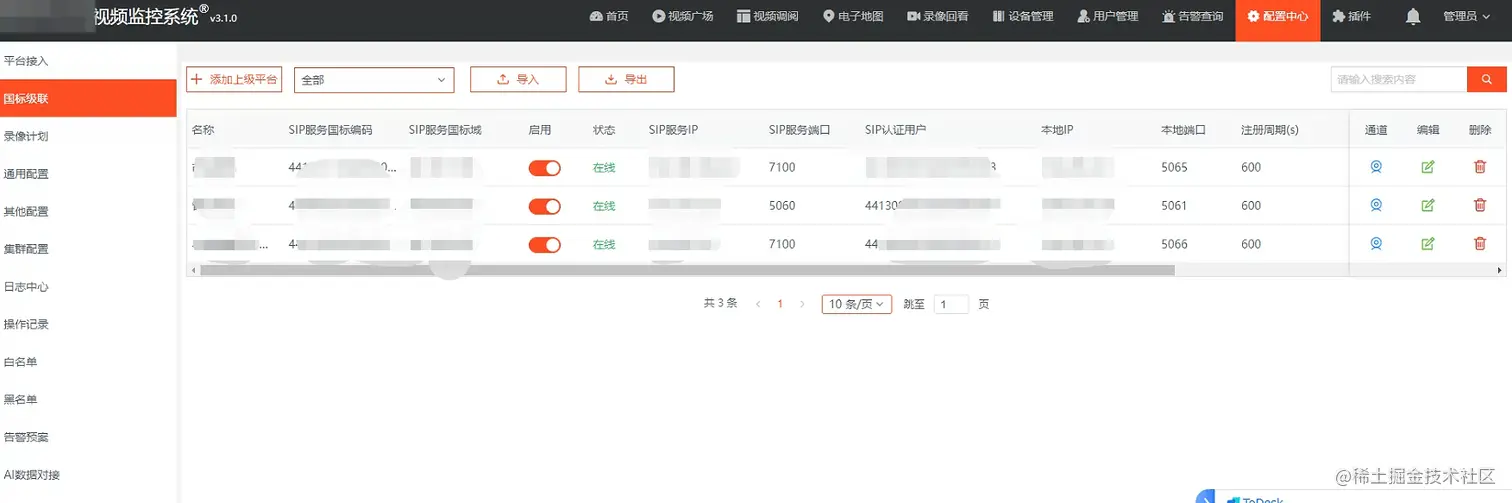Open 视频广场 in top navigation

pyautogui.click(x=683, y=17)
